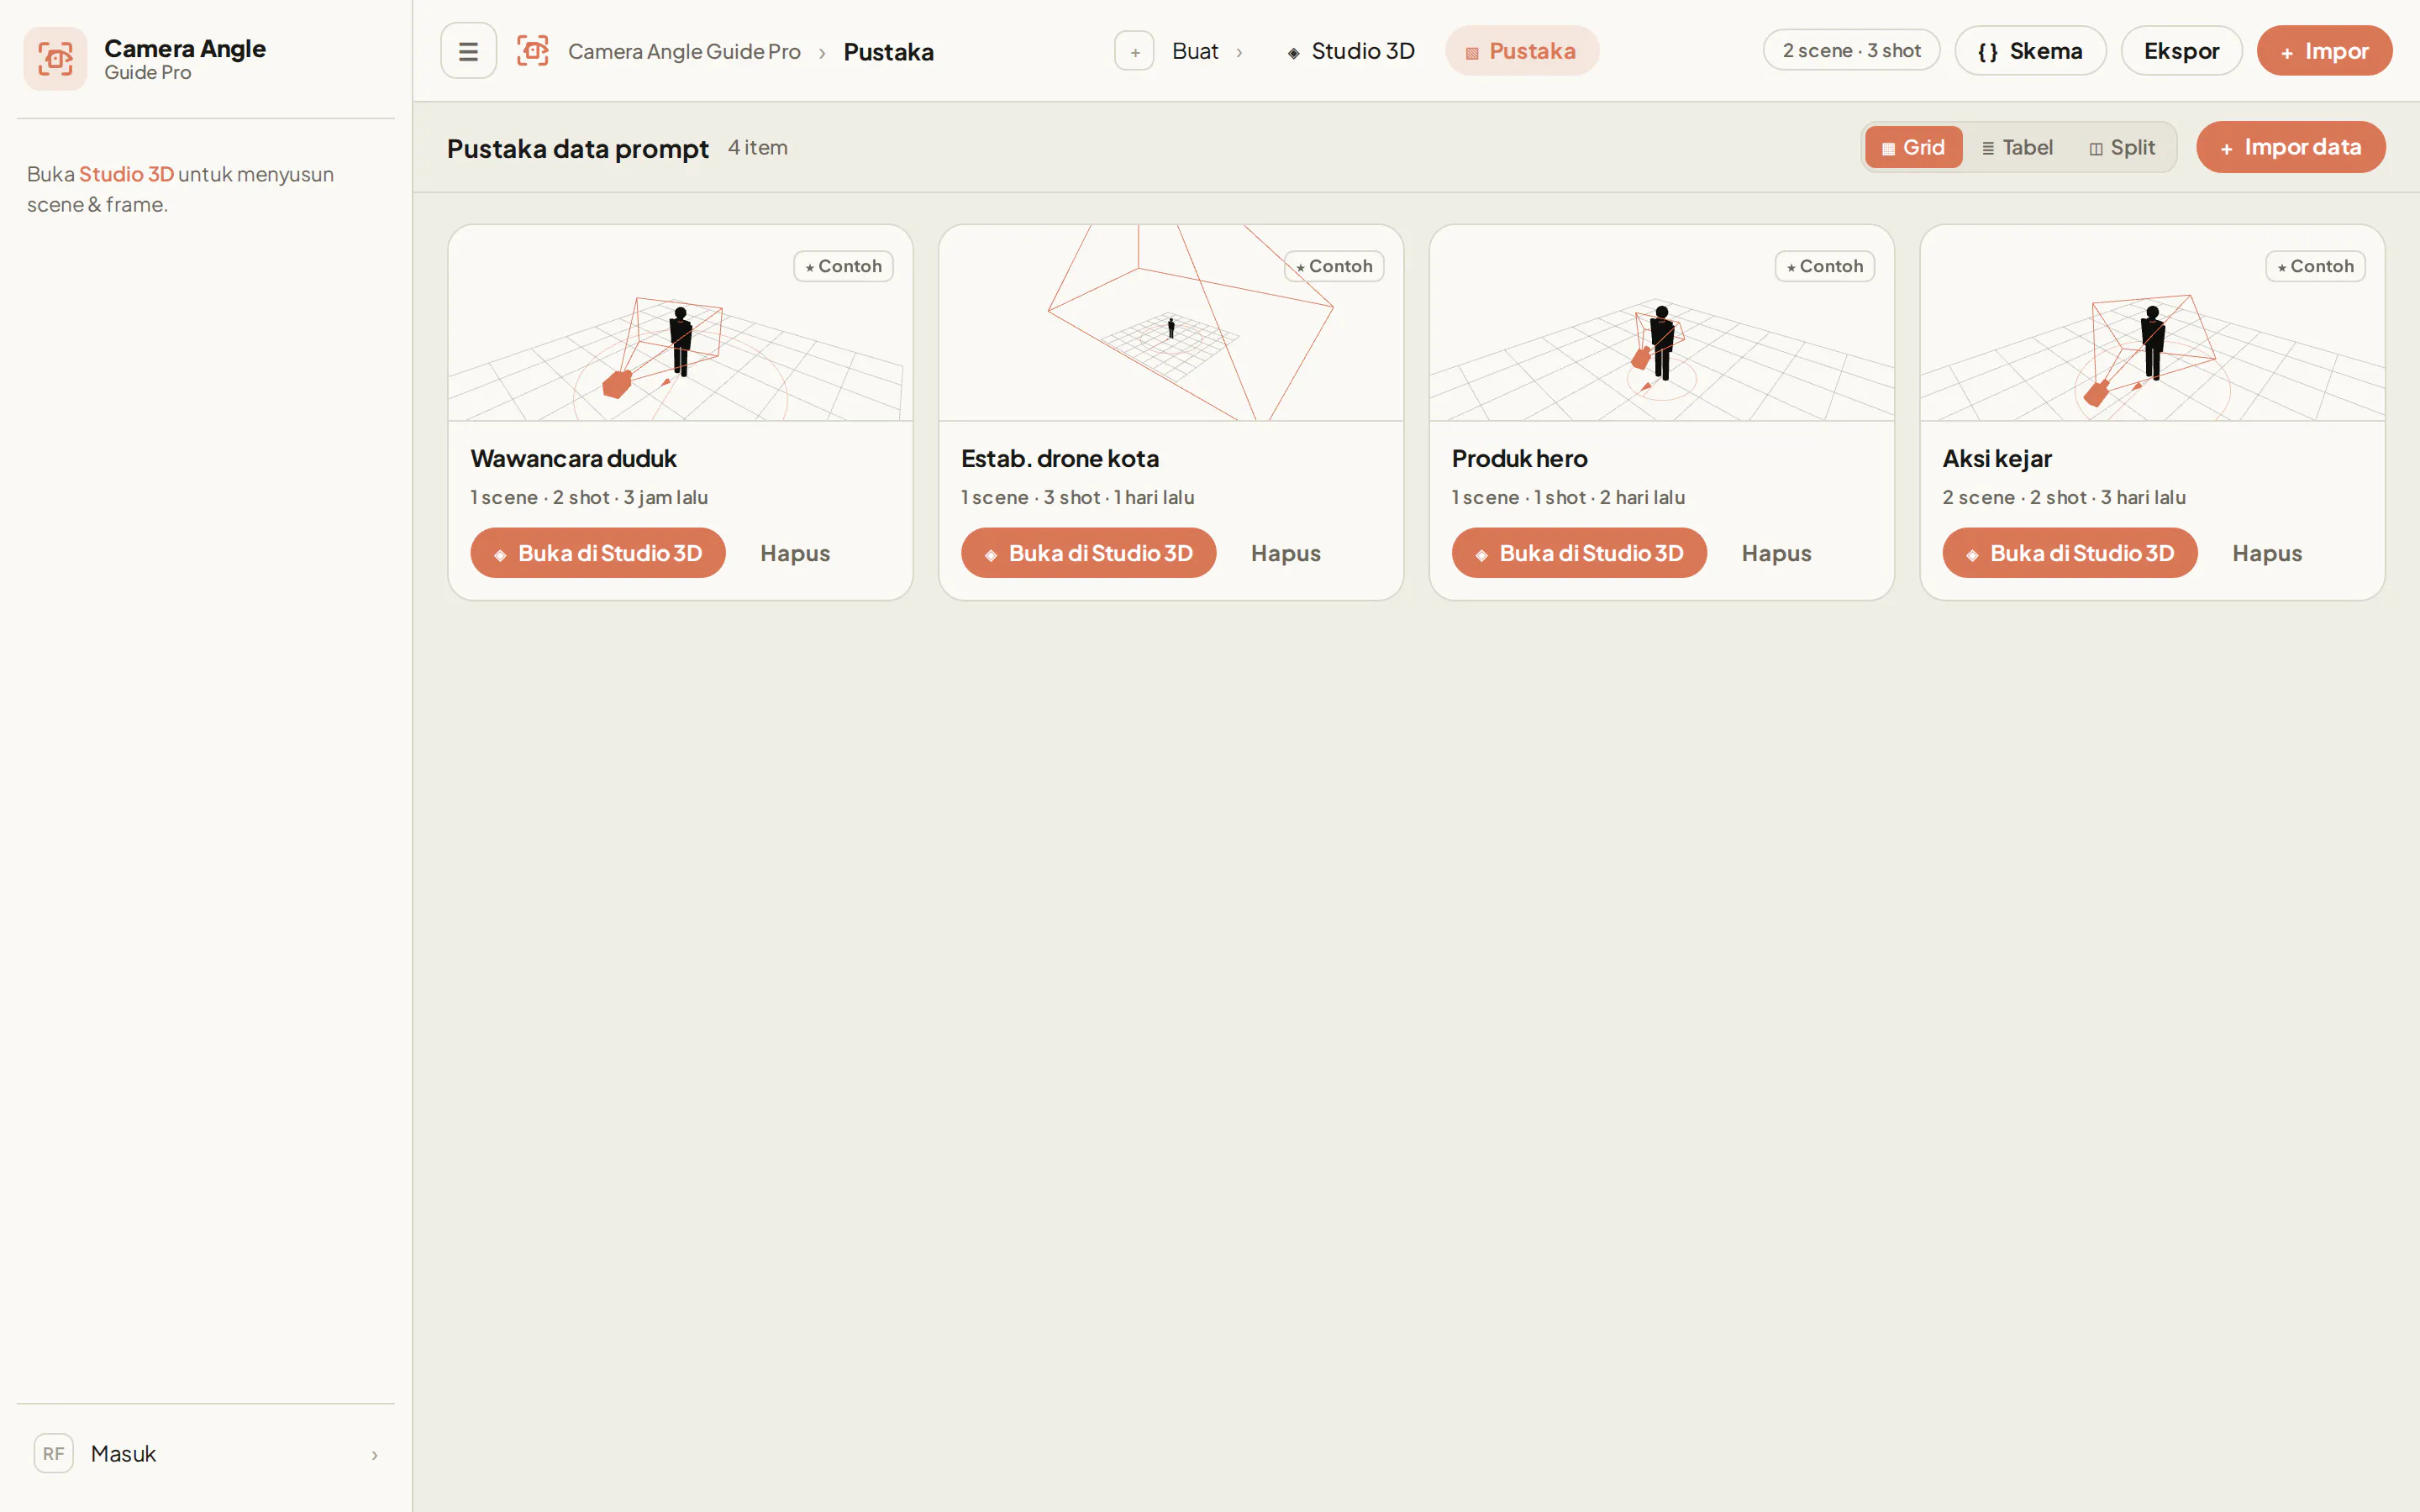Open the Studio 3D tab
Screen dimensions: 2420x1512
[x=1350, y=51]
